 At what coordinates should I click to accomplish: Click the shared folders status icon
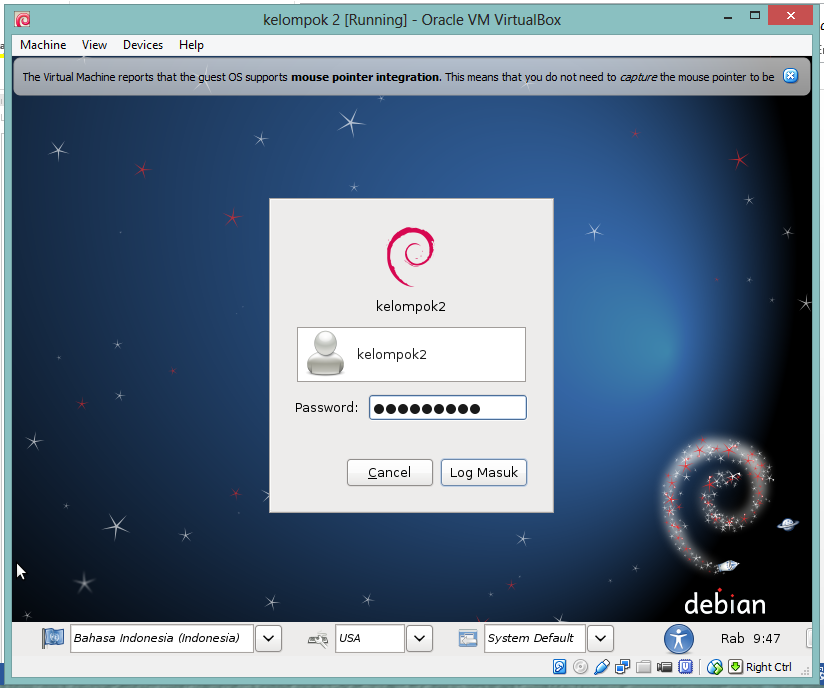pos(643,667)
